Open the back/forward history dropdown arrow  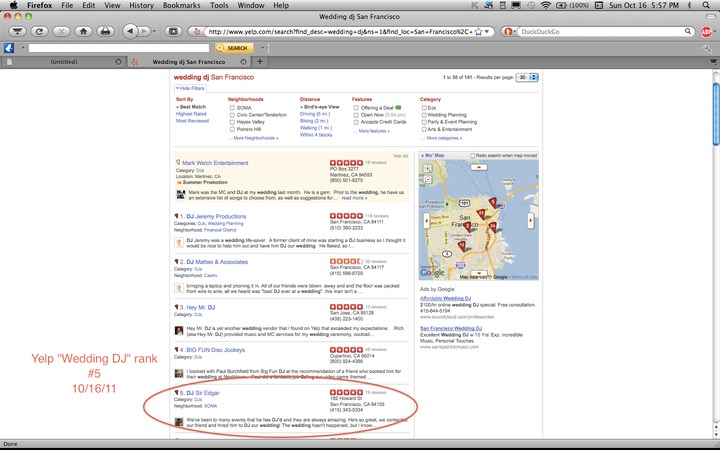click(154, 32)
